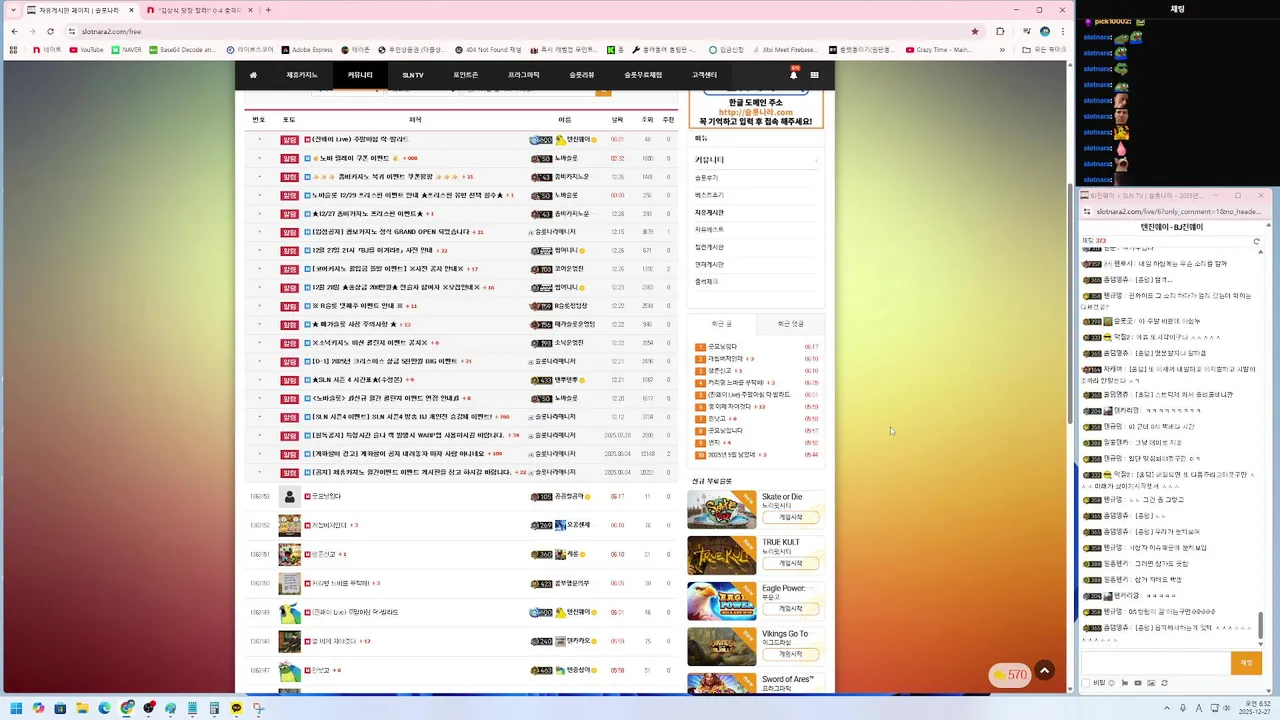Open the search category dropdown above the table
The image size is (1280, 720).
click(348, 91)
